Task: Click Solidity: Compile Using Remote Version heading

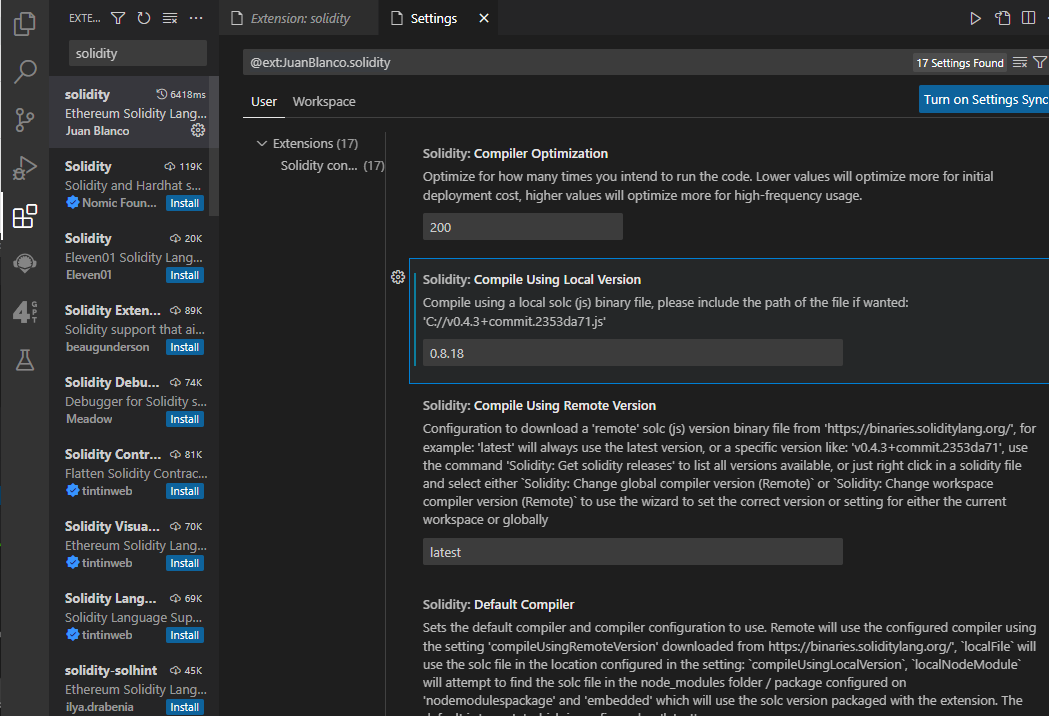Action: coord(539,406)
